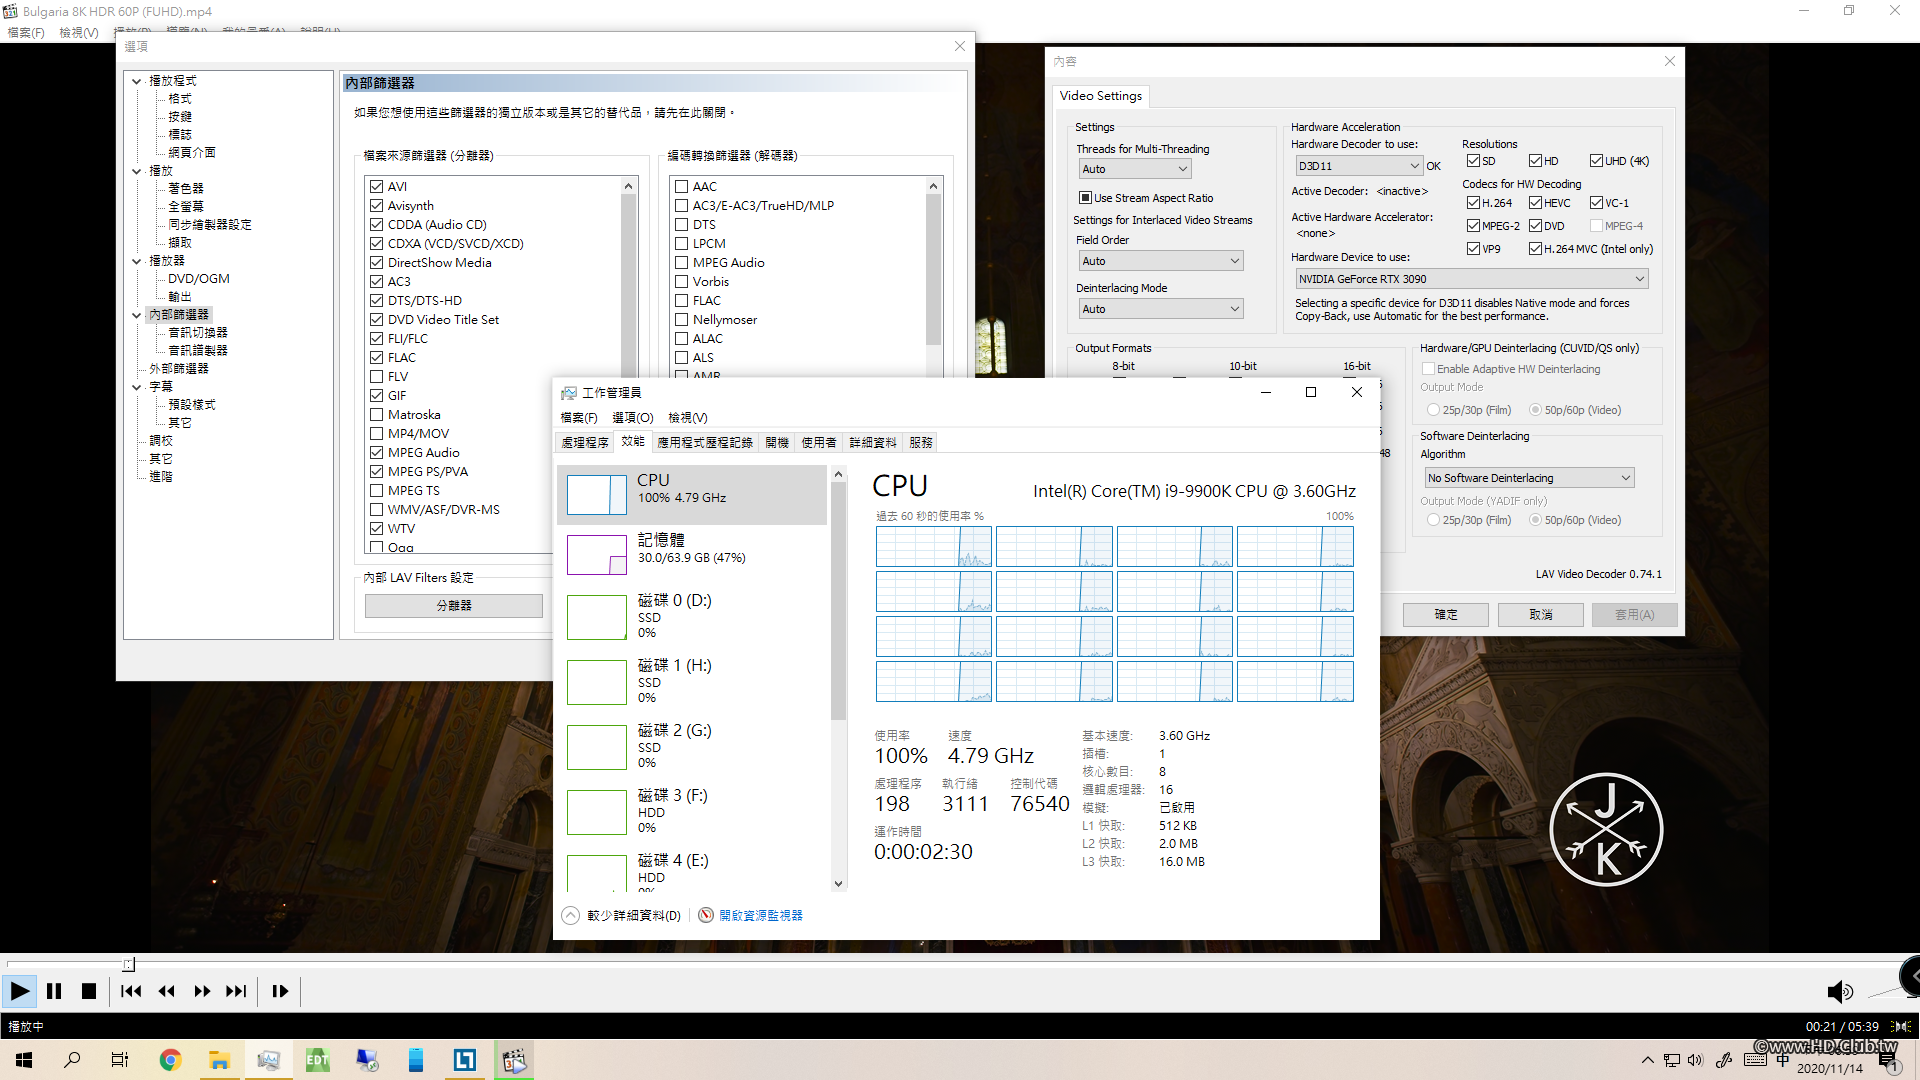Open NVIDIA GeForce RTX 3090 device dropdown
Screen dimensions: 1920x1080
[1471, 279]
